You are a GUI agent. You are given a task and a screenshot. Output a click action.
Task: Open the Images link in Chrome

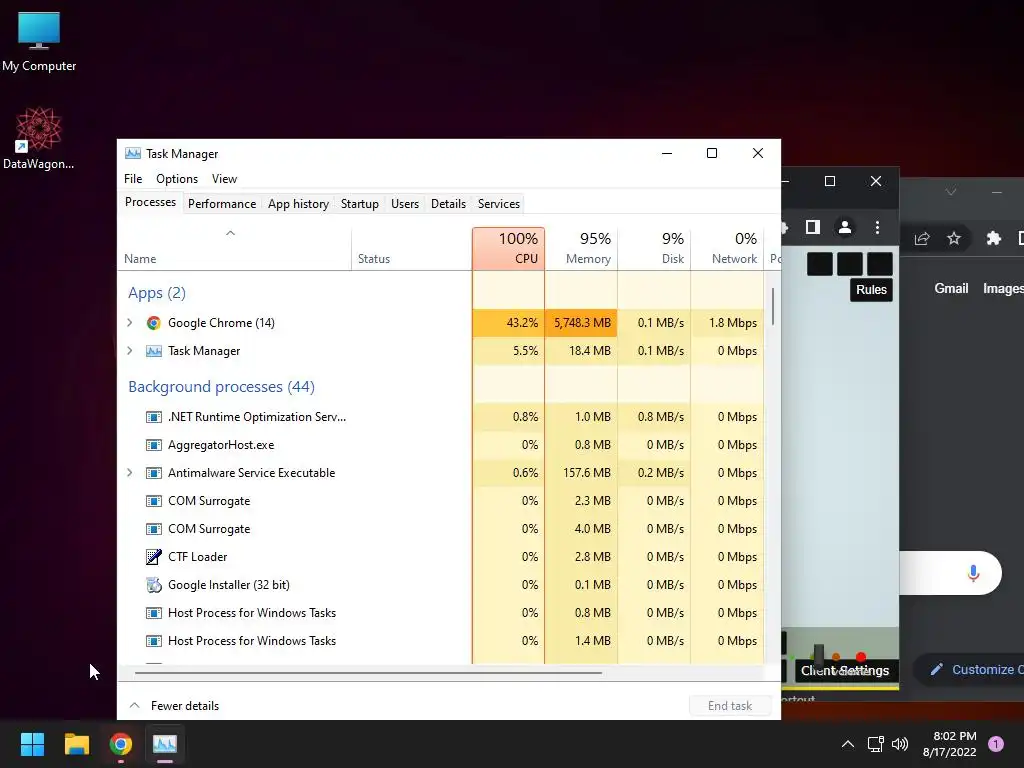1003,288
